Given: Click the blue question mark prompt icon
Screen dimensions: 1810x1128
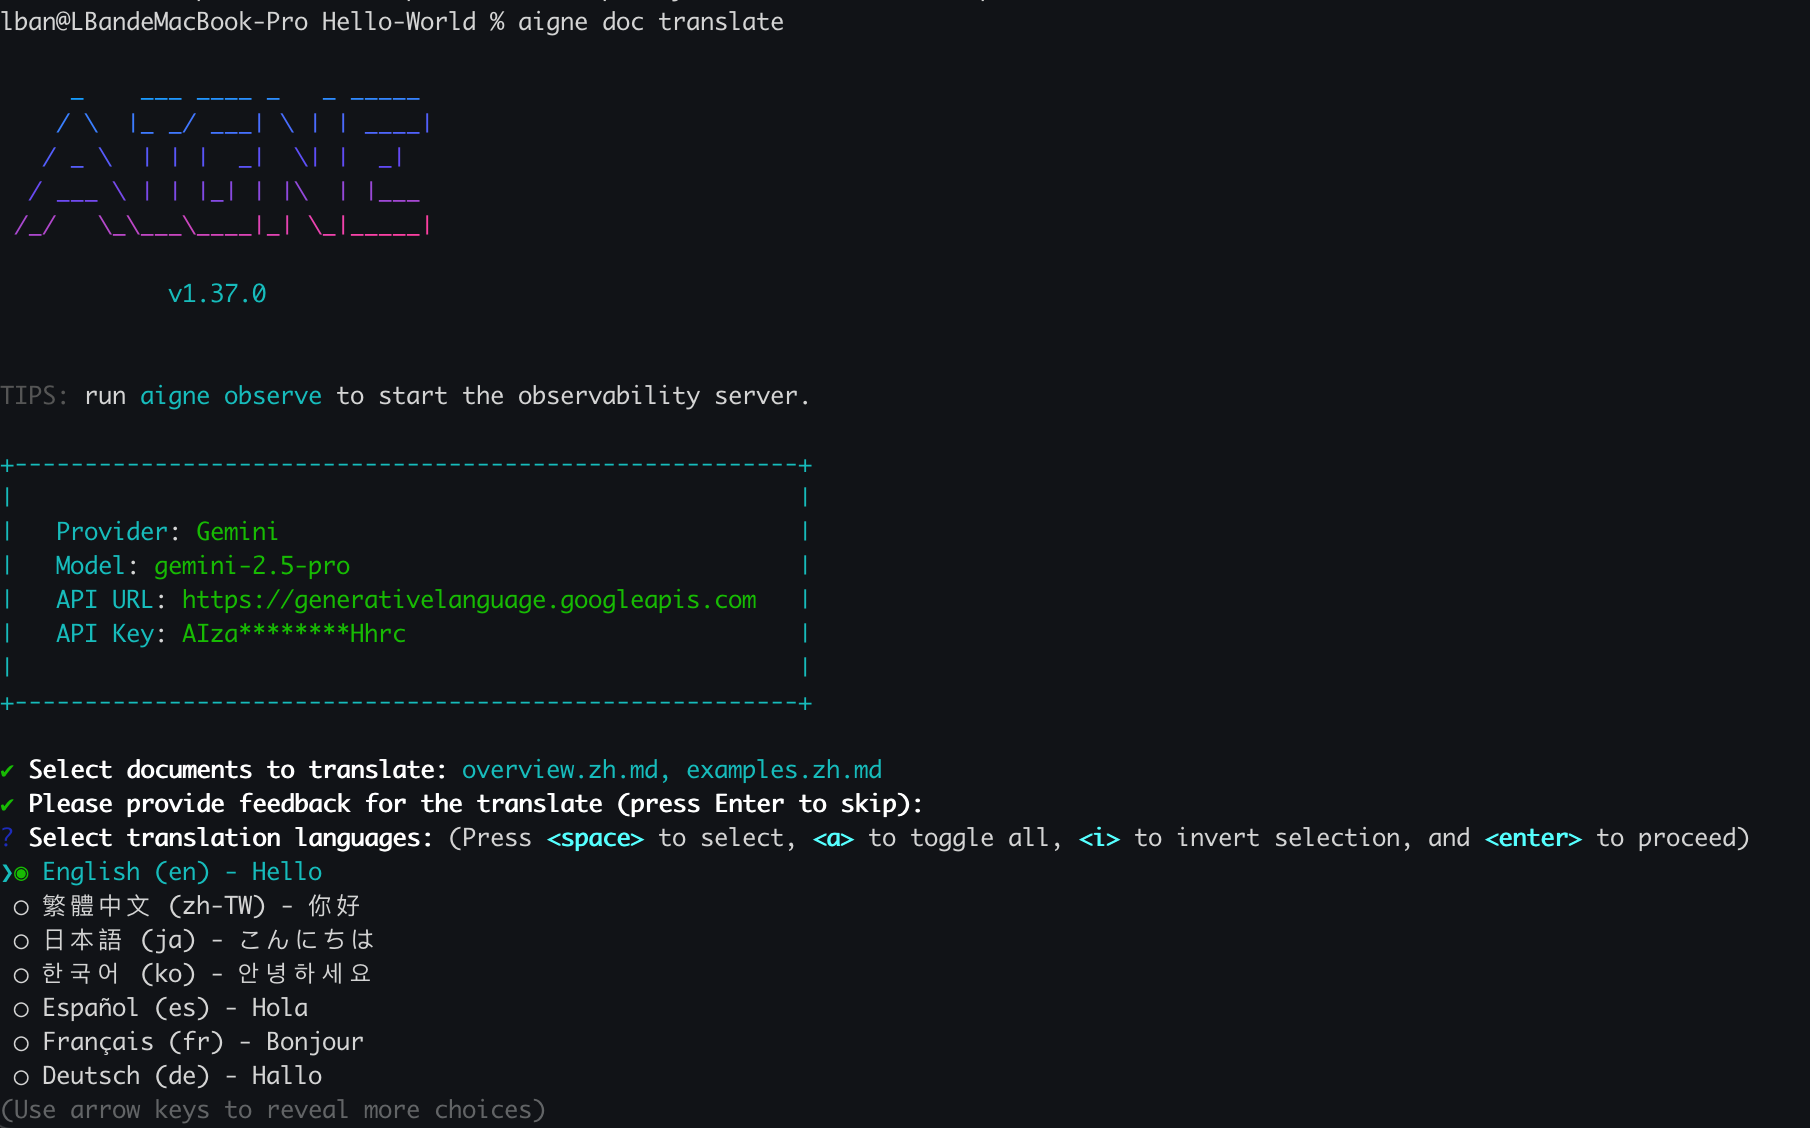Looking at the screenshot, I should (x=8, y=837).
